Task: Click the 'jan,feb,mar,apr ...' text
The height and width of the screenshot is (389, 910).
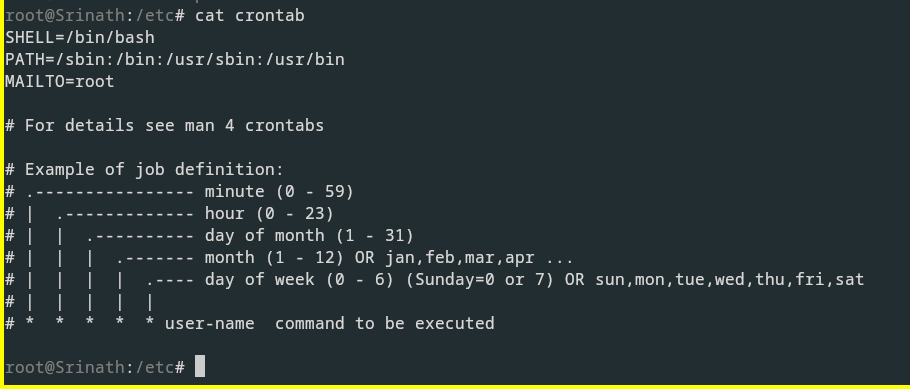Action: point(479,258)
